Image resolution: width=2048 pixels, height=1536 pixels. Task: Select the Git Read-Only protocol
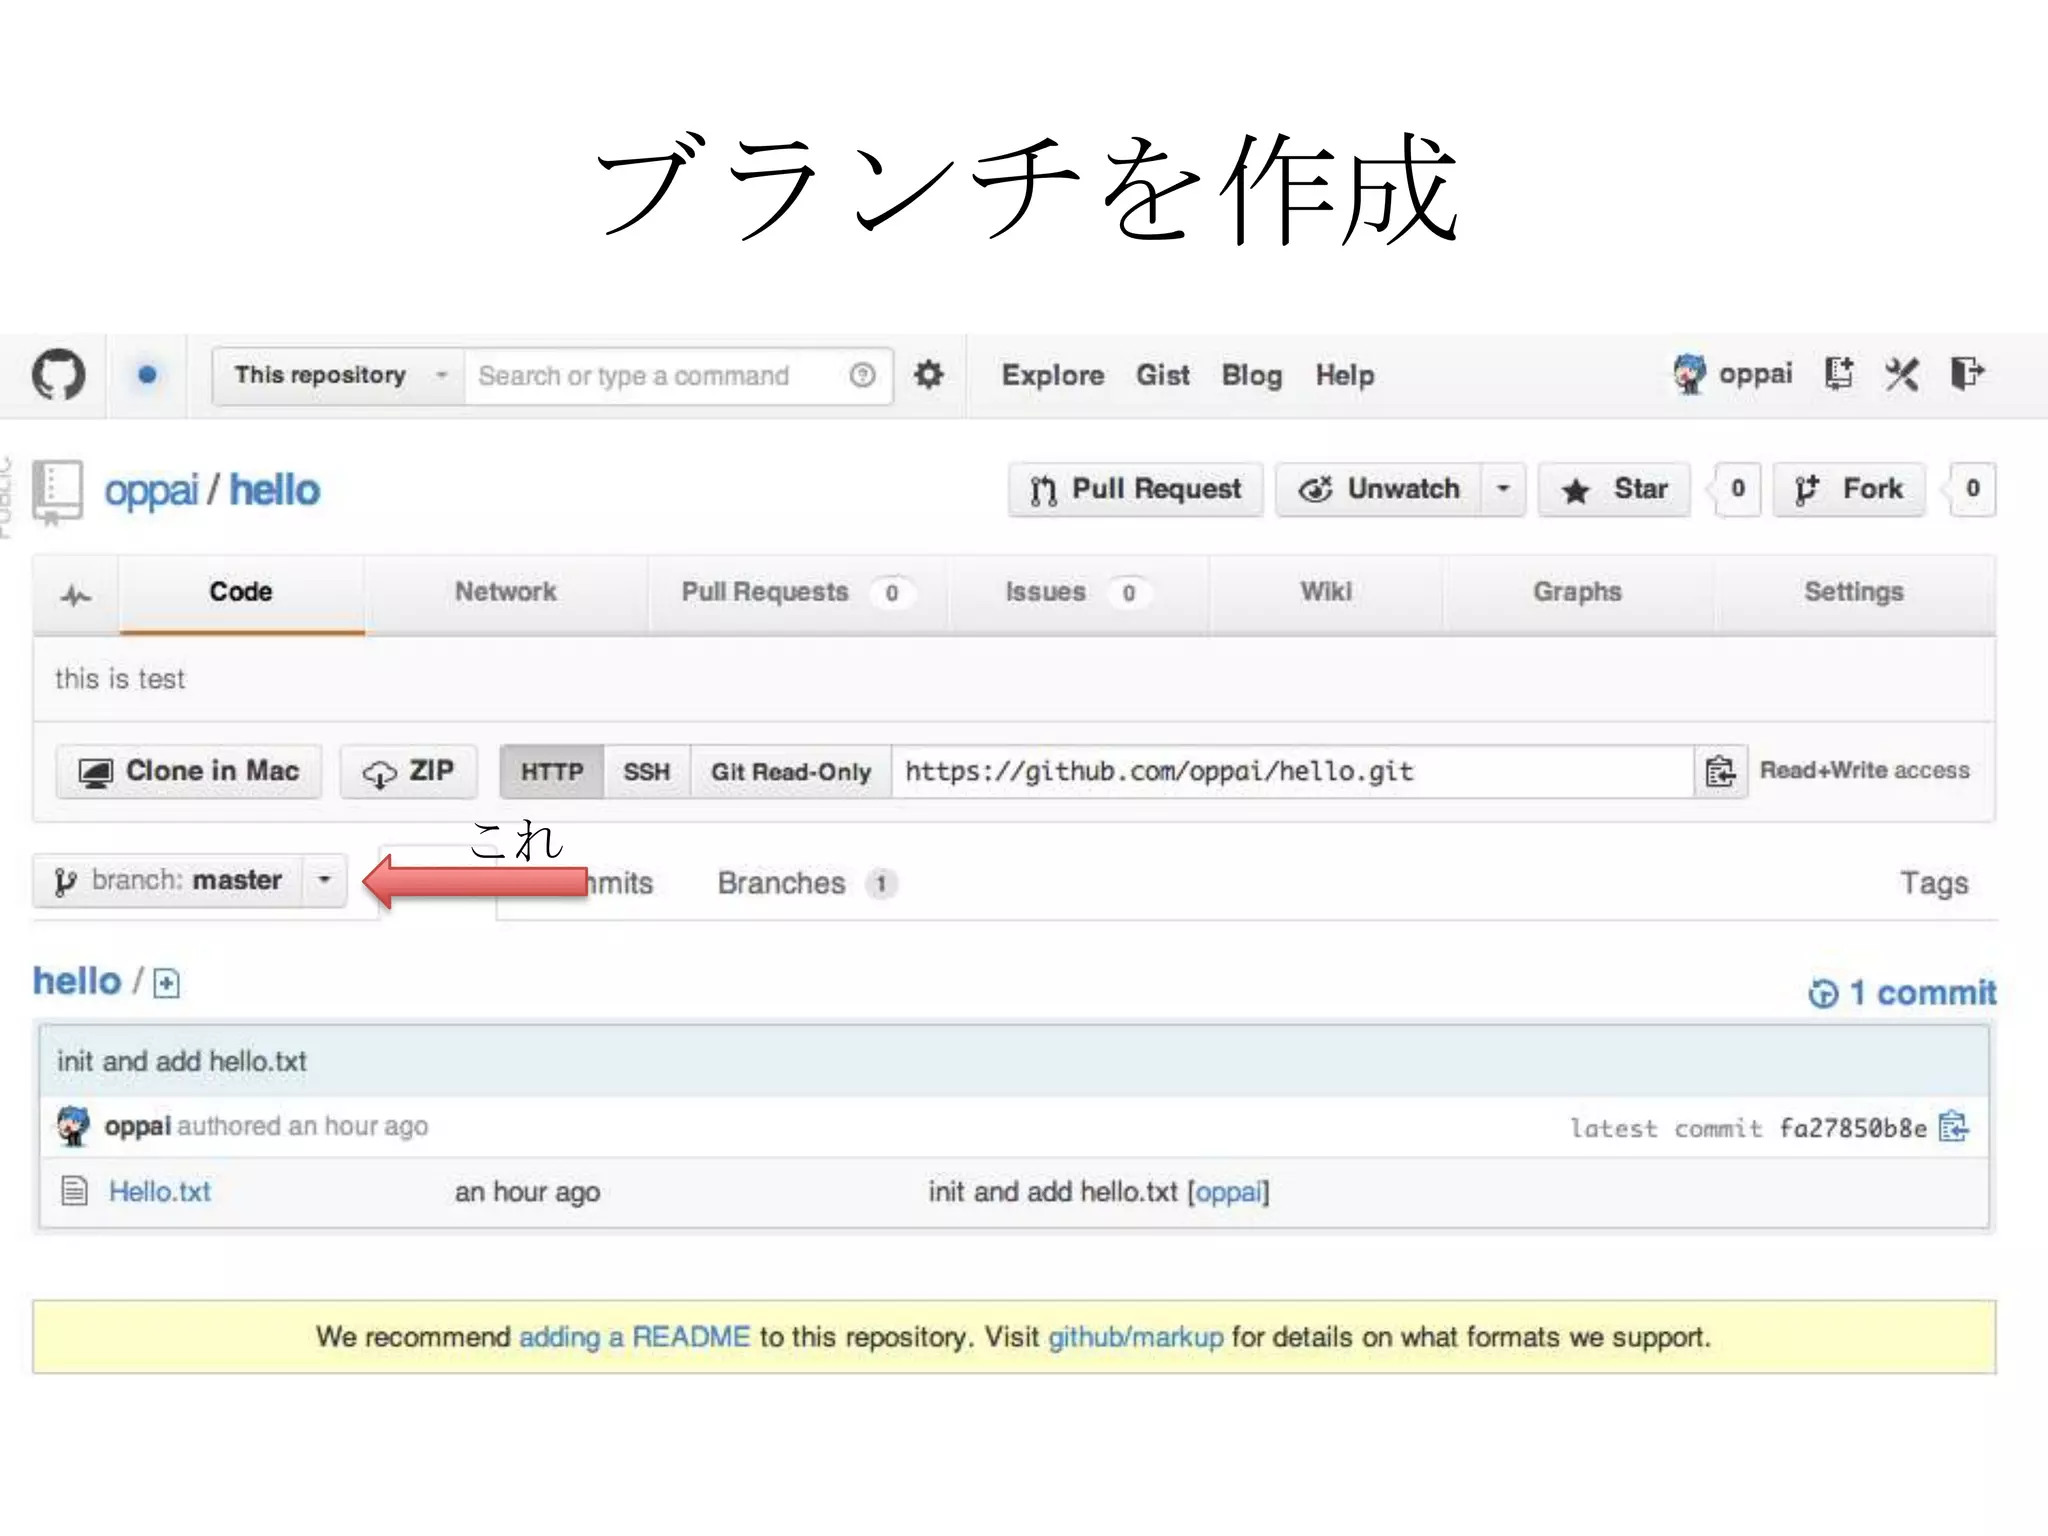click(791, 771)
